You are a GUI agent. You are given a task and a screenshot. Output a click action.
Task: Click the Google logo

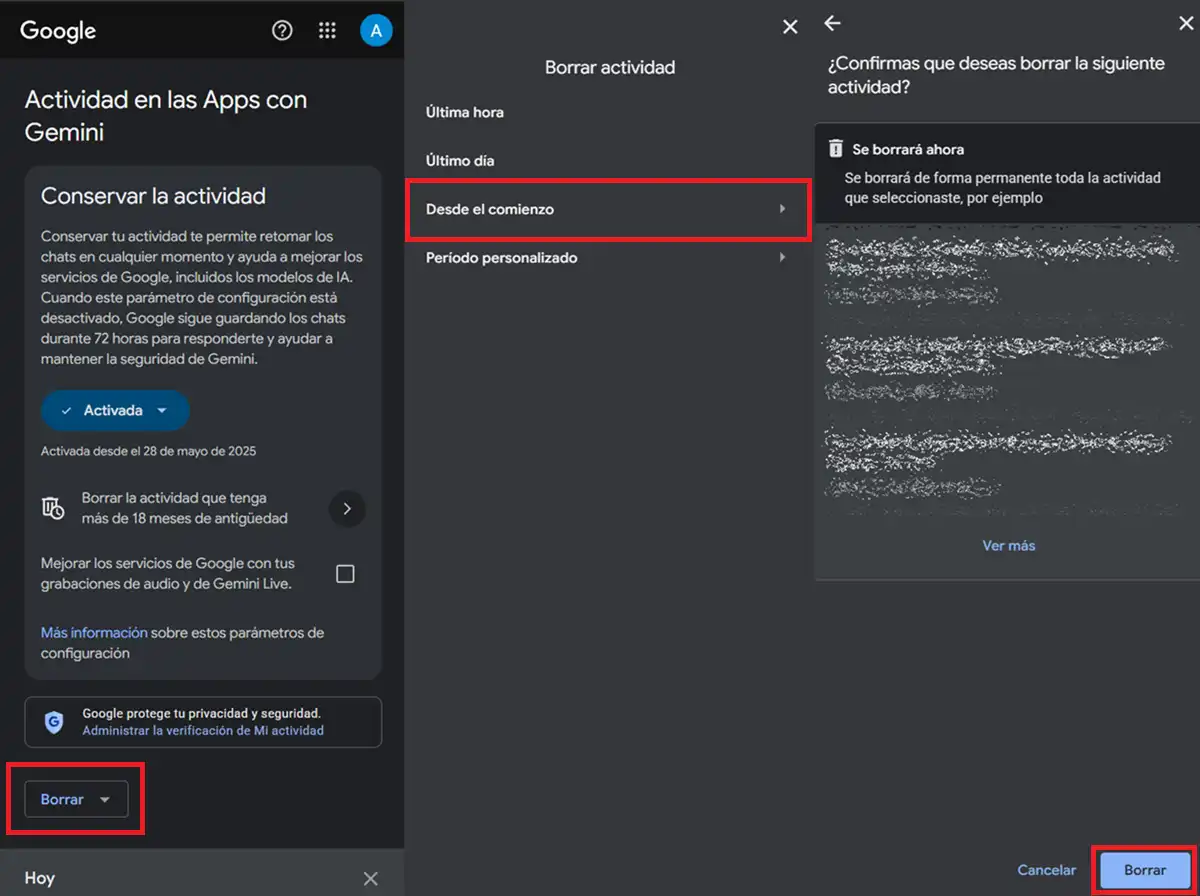click(x=58, y=31)
